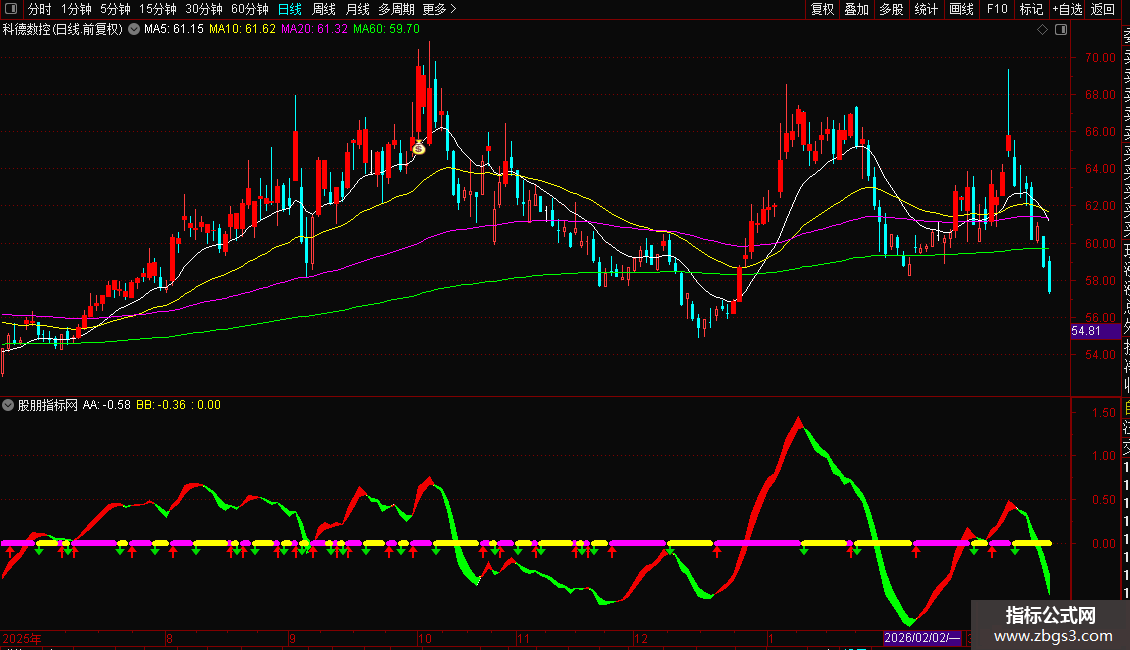Viewport: 1130px width, 650px height.
Task: Select the 60分钟 period tab
Action: pyautogui.click(x=250, y=9)
